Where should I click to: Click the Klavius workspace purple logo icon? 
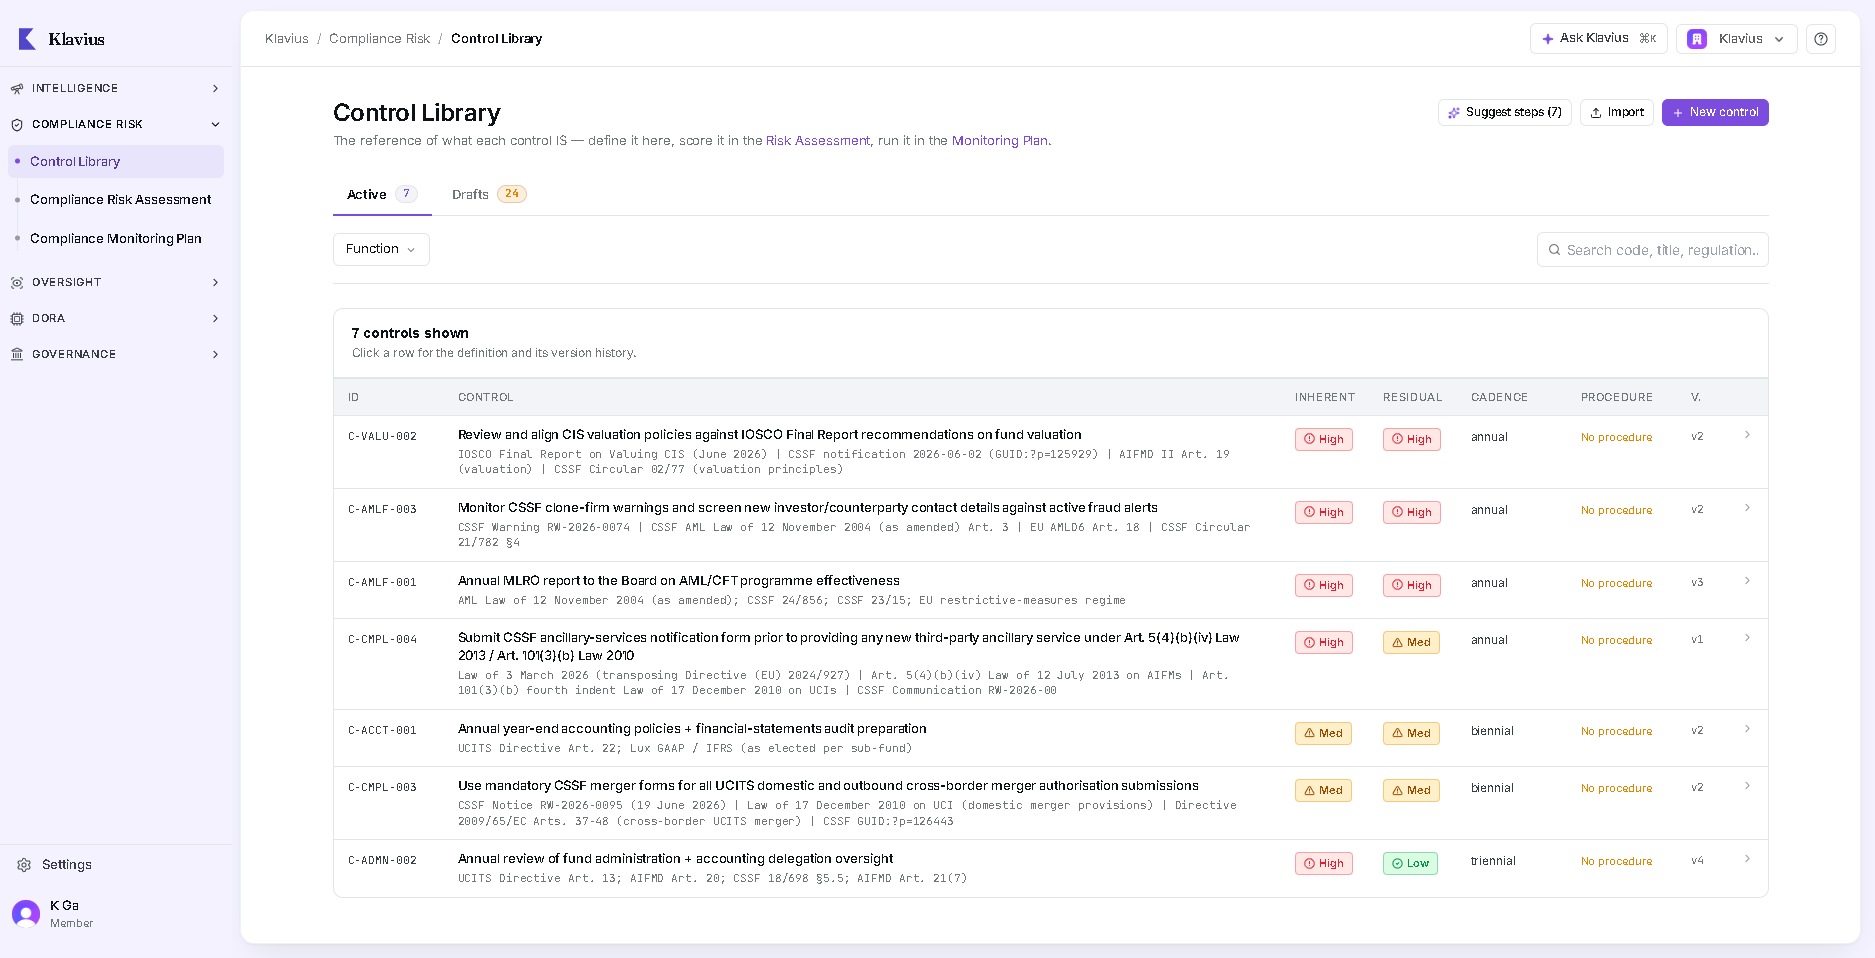coord(1697,39)
